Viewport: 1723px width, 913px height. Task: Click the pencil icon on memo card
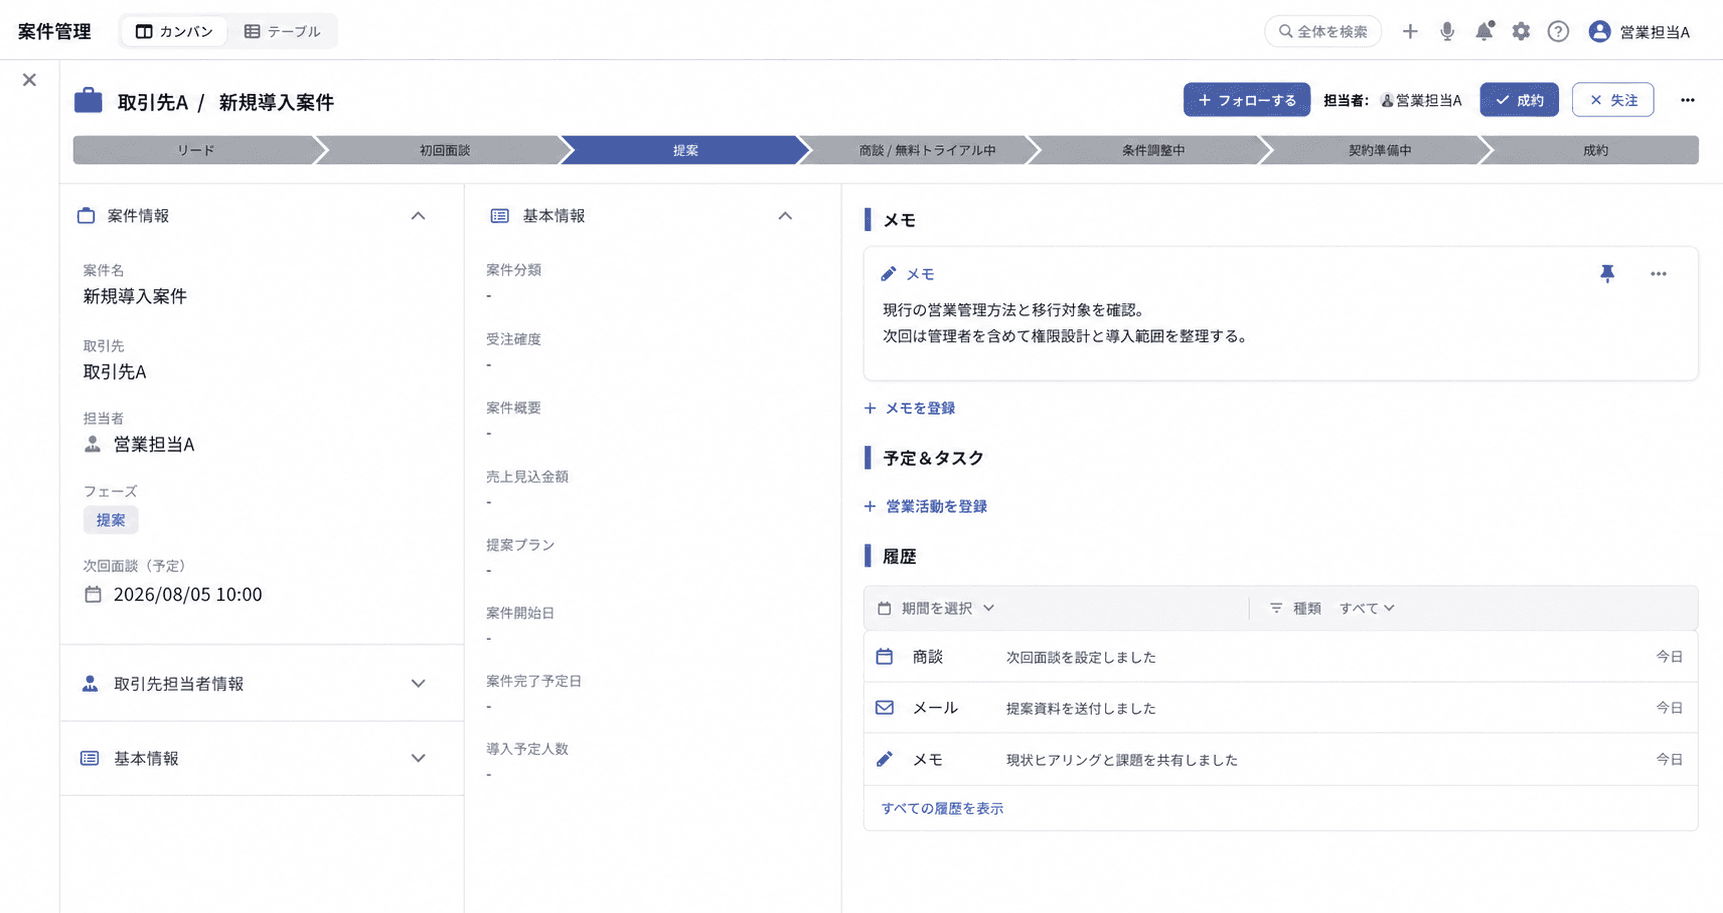pyautogui.click(x=888, y=274)
